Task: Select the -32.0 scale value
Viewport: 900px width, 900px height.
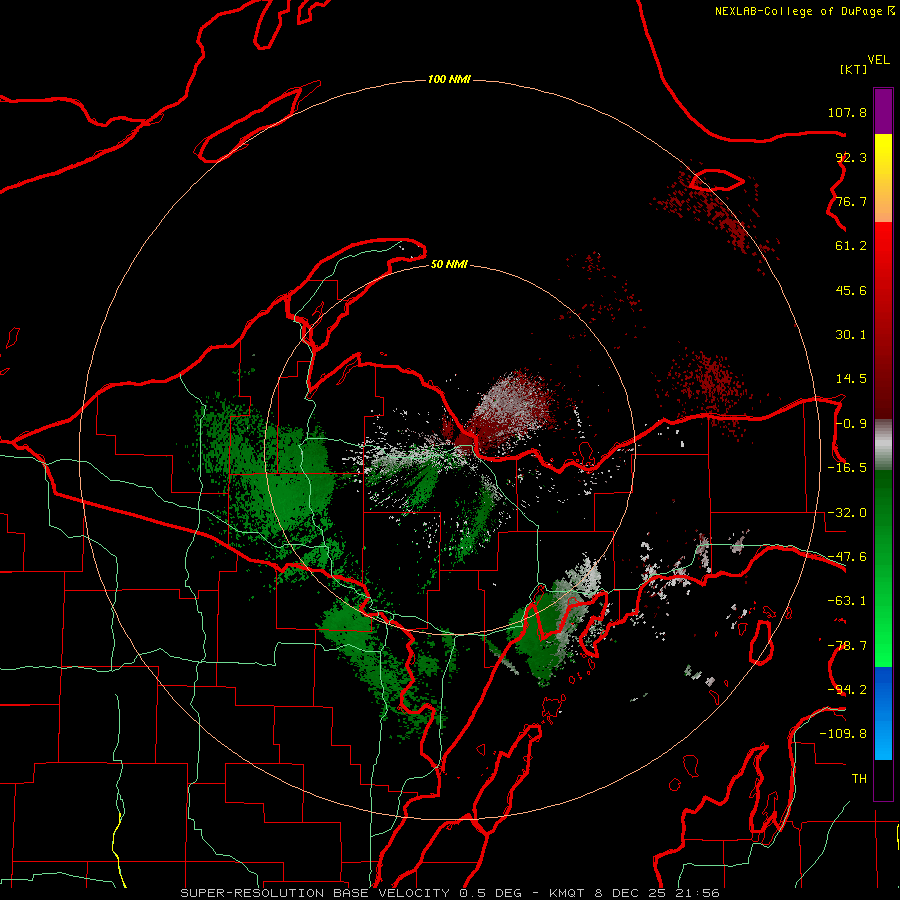Action: coord(847,513)
